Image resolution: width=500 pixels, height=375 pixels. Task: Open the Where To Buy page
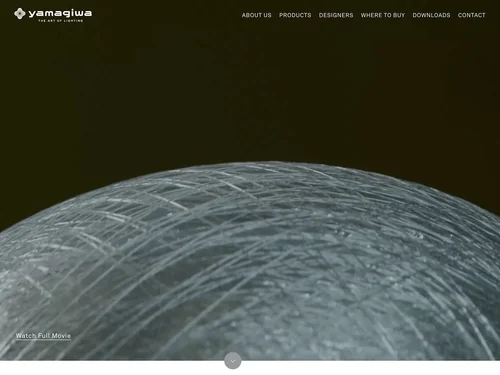pyautogui.click(x=383, y=15)
